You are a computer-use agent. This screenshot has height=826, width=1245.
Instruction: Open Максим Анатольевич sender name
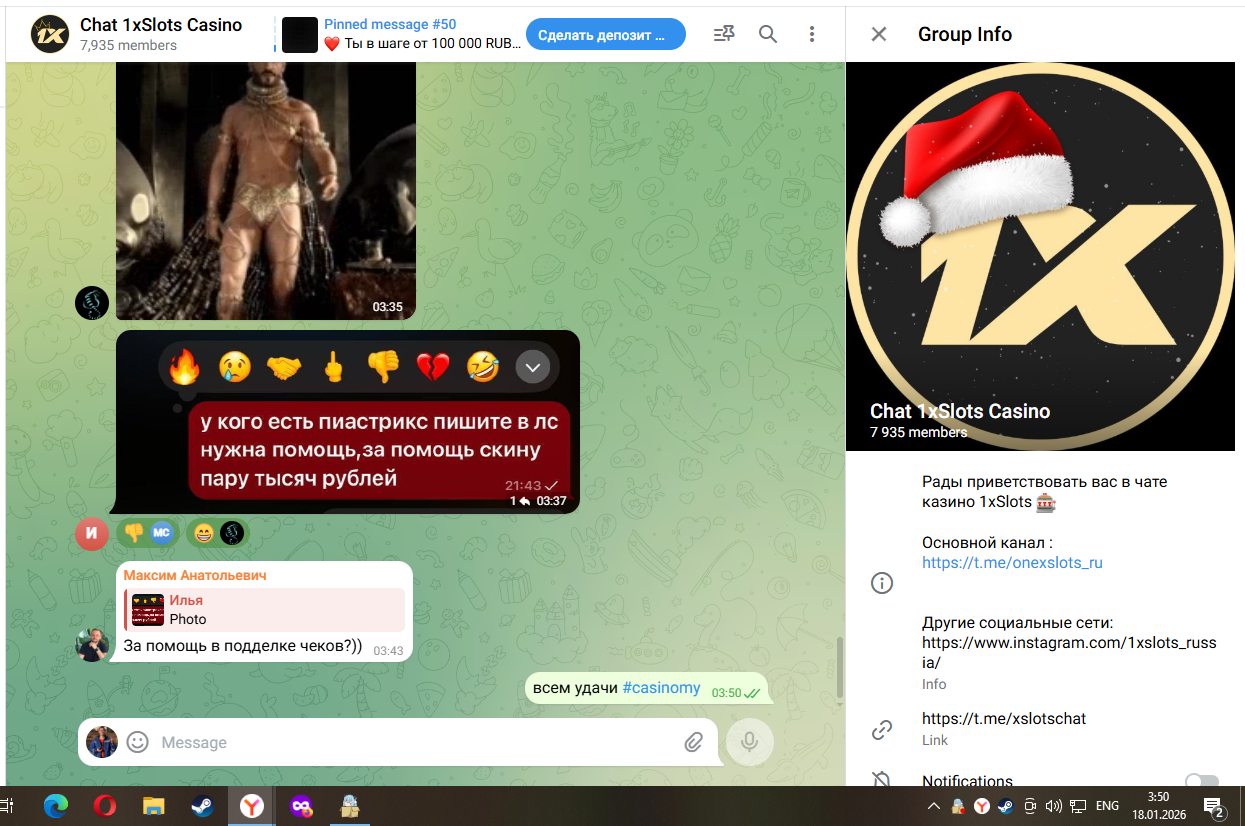[195, 575]
